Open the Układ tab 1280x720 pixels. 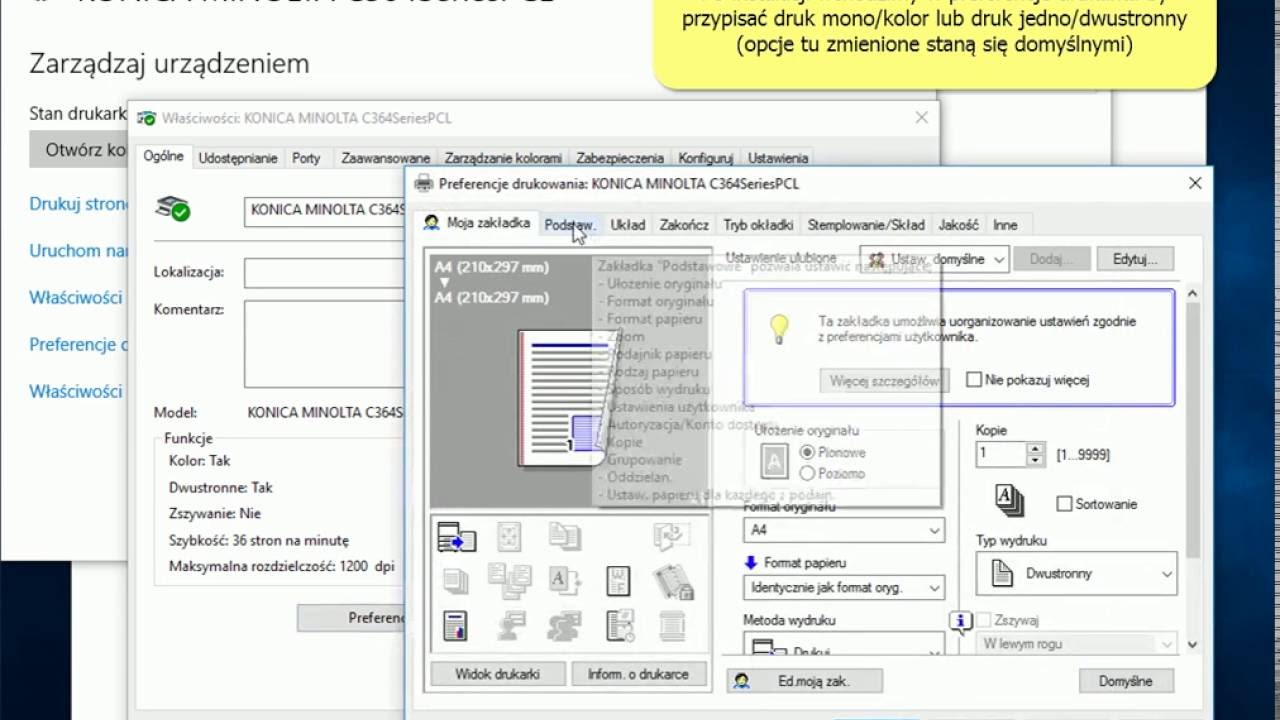pos(628,225)
